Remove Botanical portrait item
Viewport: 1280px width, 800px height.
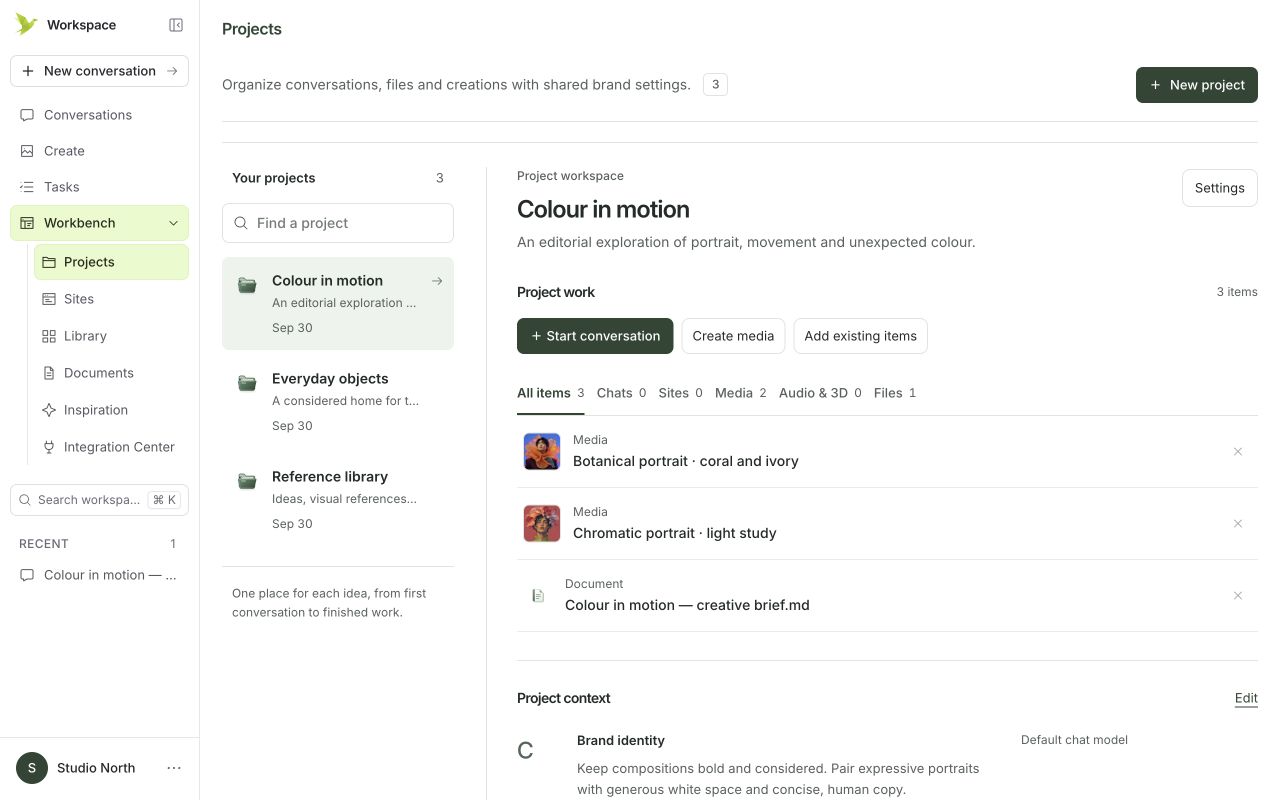coord(1238,452)
